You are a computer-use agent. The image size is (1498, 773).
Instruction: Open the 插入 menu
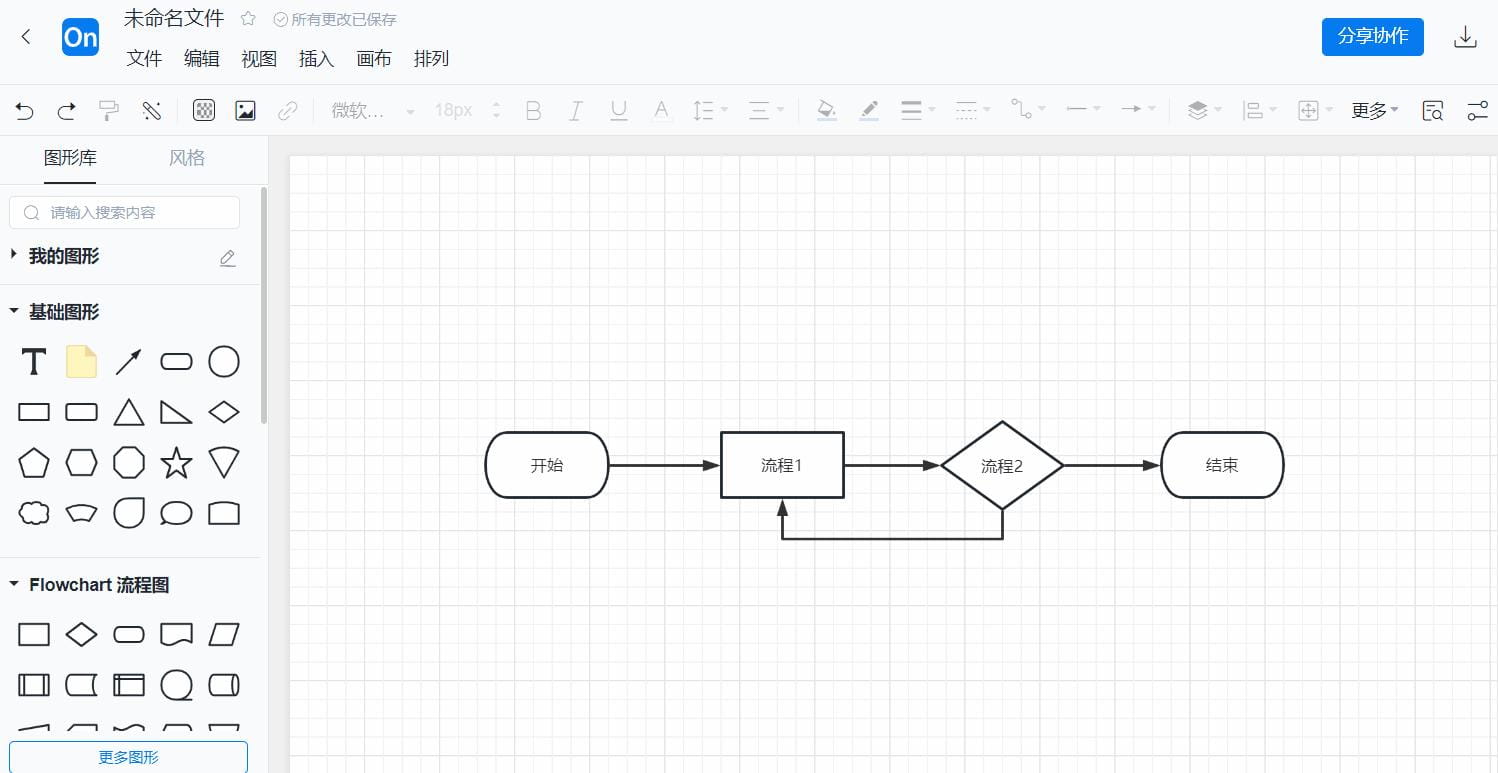[316, 59]
